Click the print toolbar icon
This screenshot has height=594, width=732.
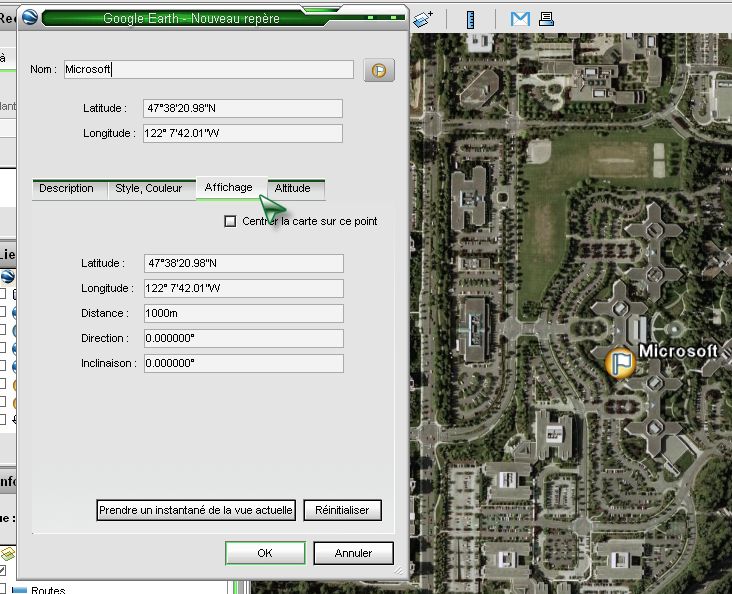[546, 19]
